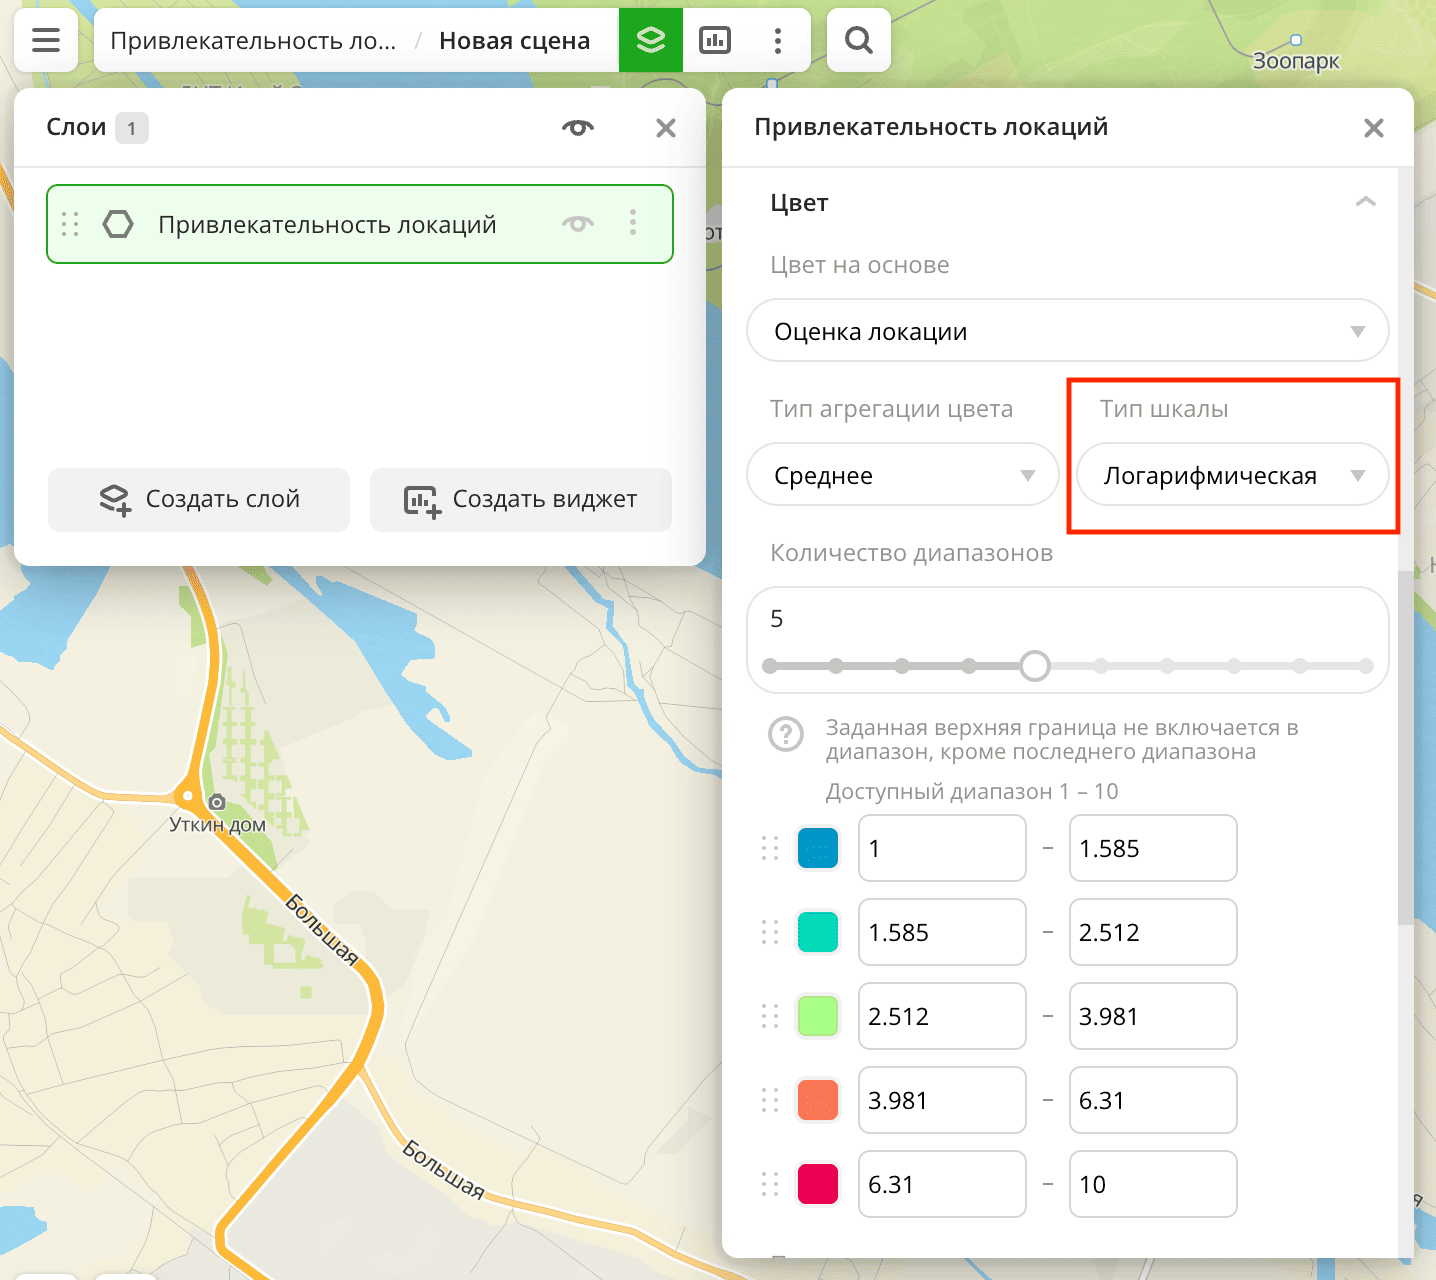Select the Новая сцена breadcrumb item
Viewport: 1436px width, 1280px height.
pos(514,41)
